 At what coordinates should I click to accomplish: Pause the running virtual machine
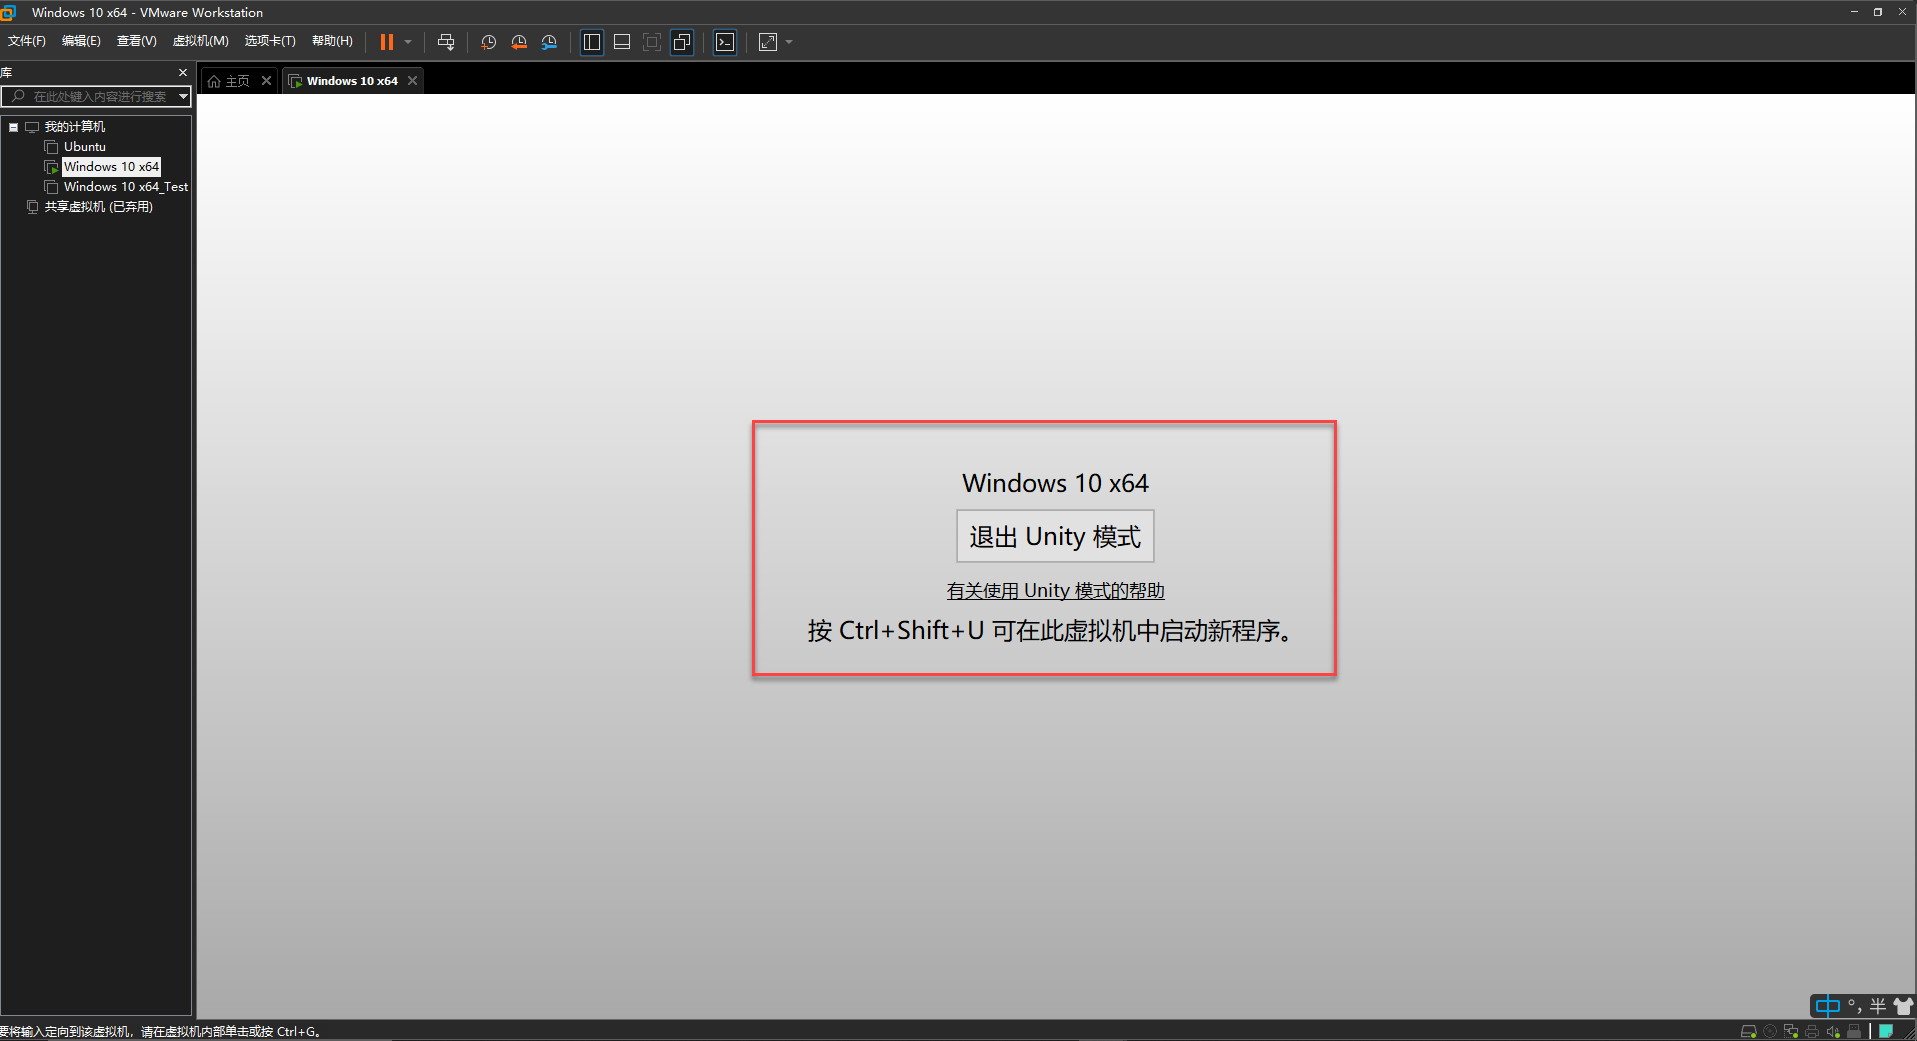click(387, 42)
